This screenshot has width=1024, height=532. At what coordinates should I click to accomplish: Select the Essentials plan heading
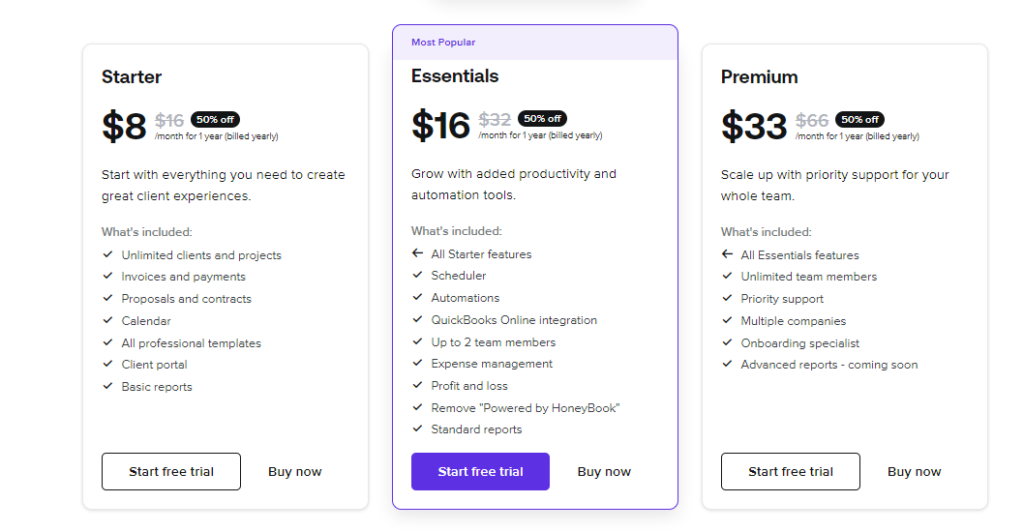click(455, 76)
